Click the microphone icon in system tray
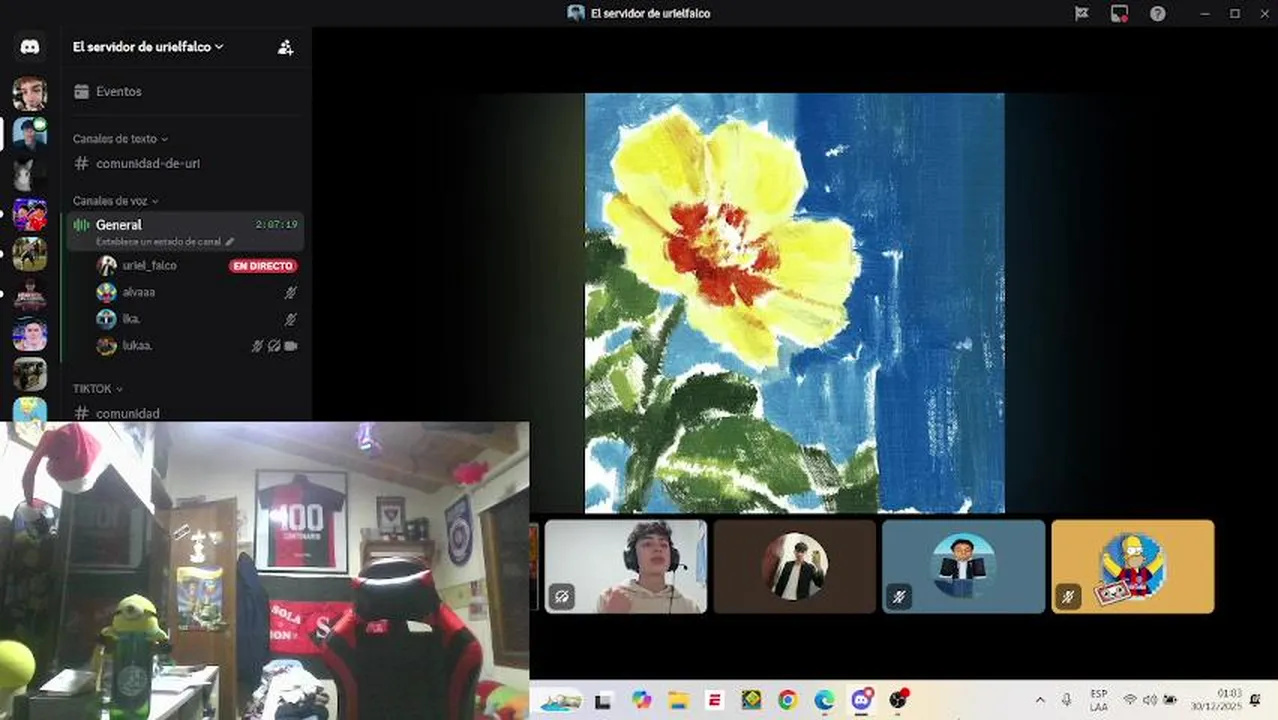The height and width of the screenshot is (720, 1278). (x=1066, y=700)
